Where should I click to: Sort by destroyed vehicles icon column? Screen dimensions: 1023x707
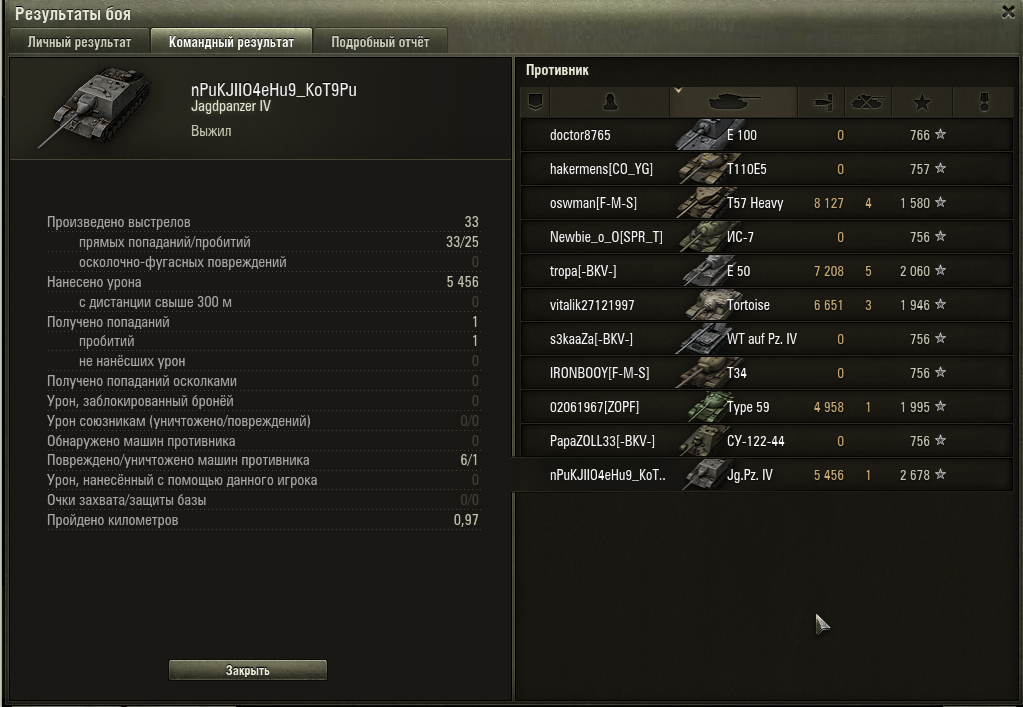[x=868, y=102]
